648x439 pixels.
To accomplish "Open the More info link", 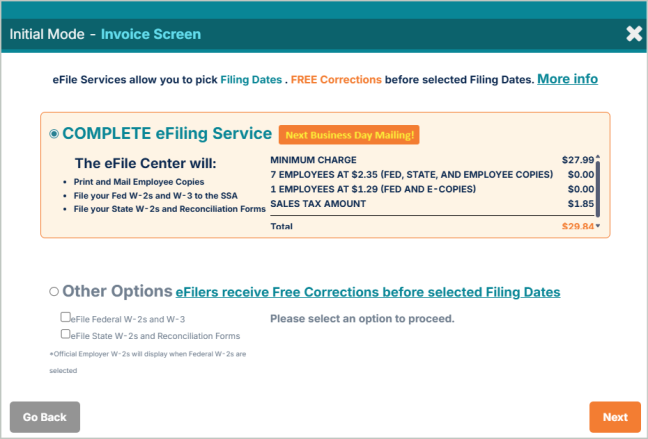I will point(567,78).
